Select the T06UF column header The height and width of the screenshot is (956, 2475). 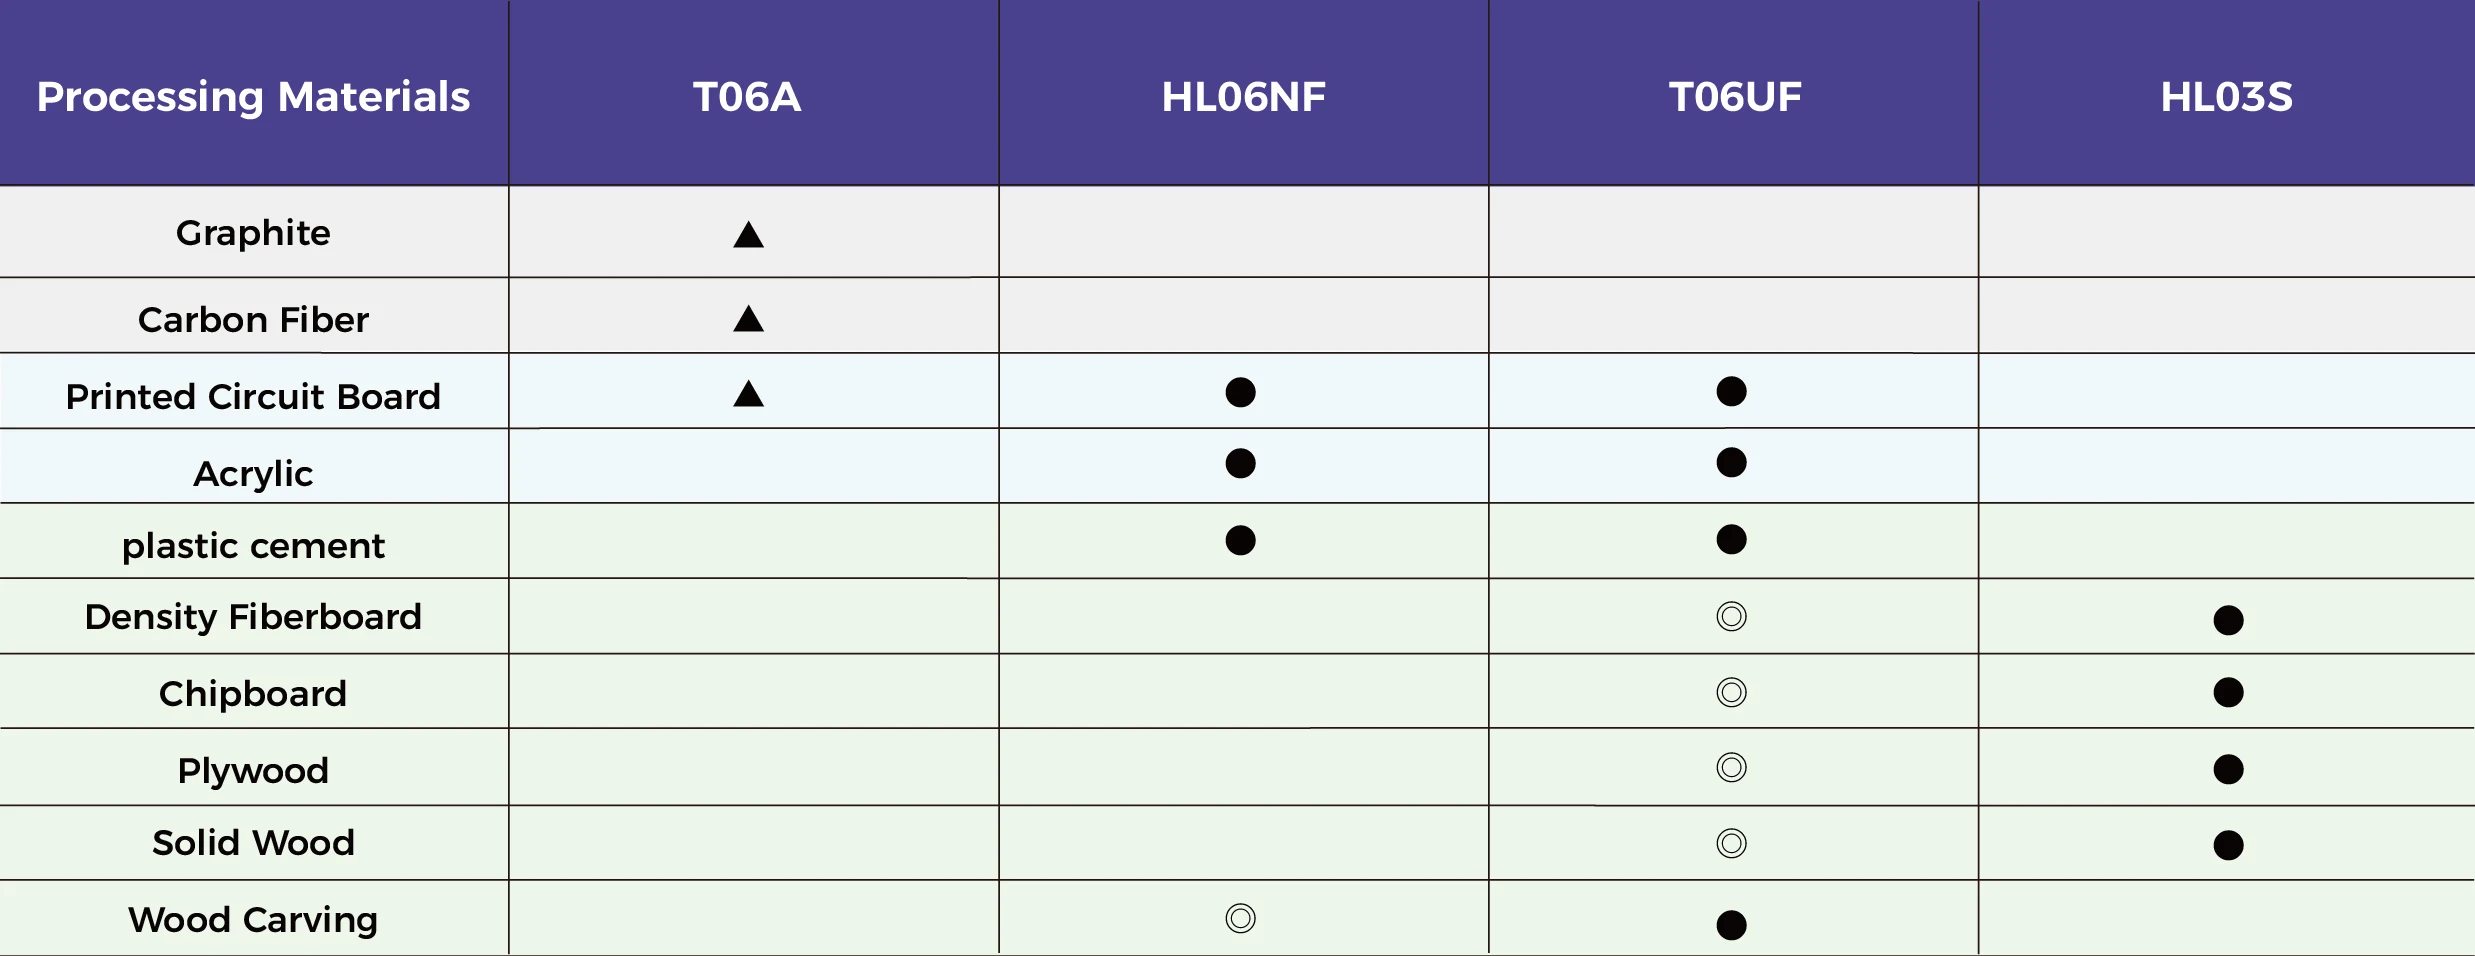(x=1735, y=96)
